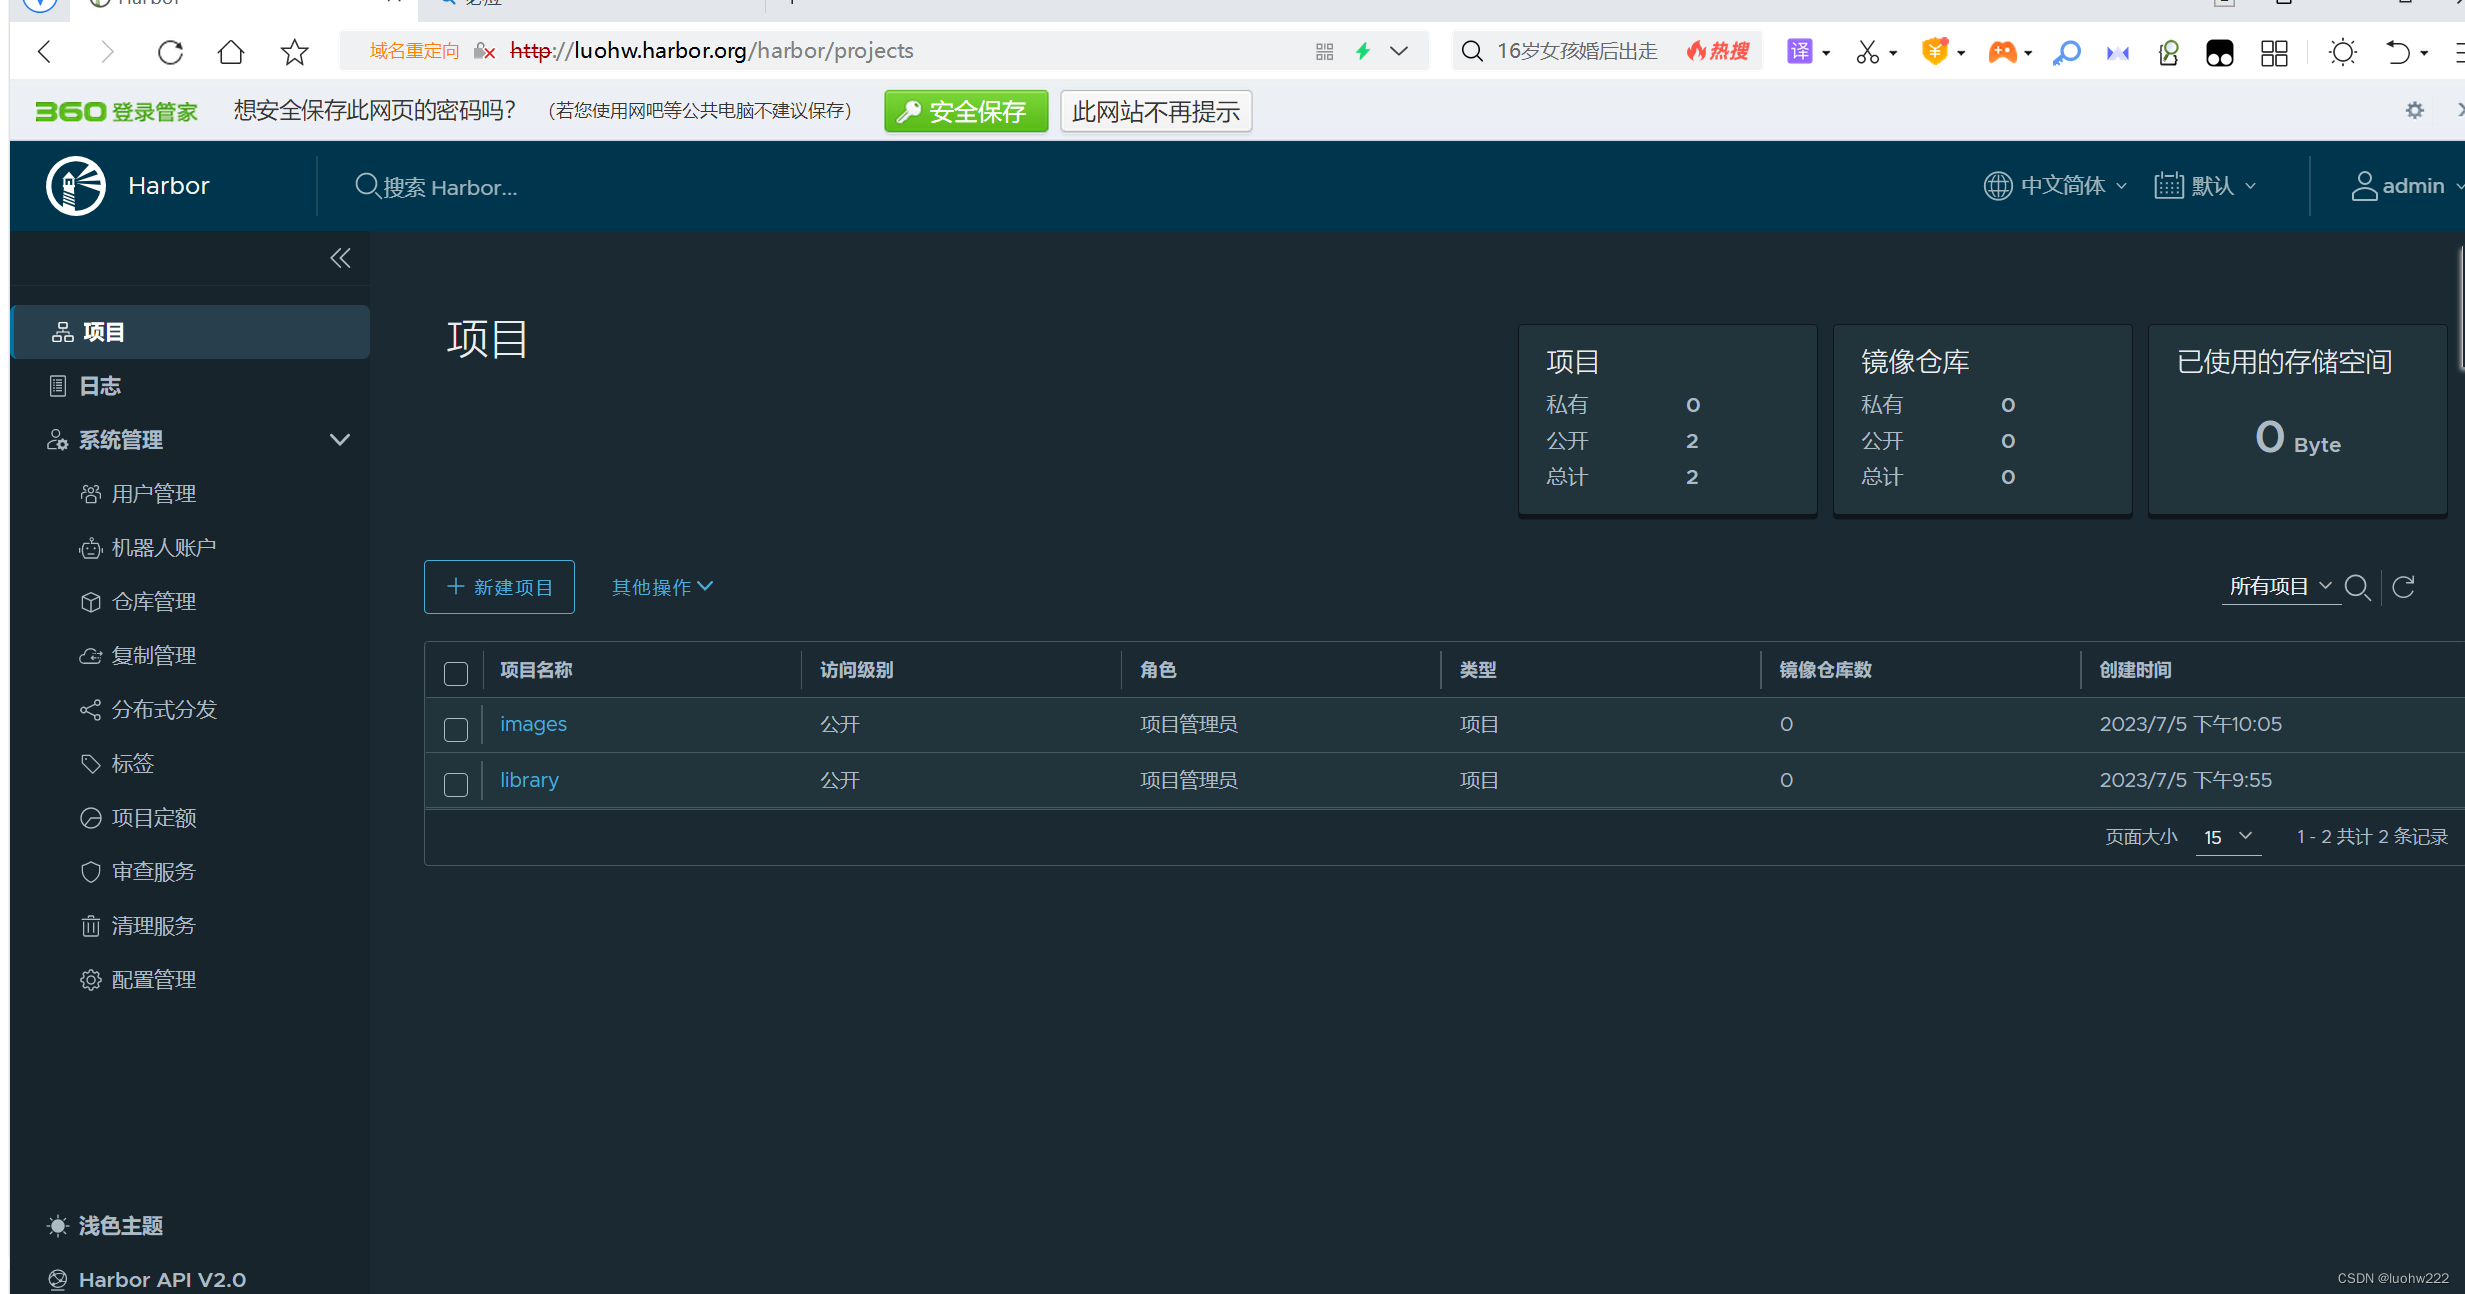Screen dimensions: 2465x1294
Task: Click the Harbor lighthouse logo
Action: tap(75, 186)
